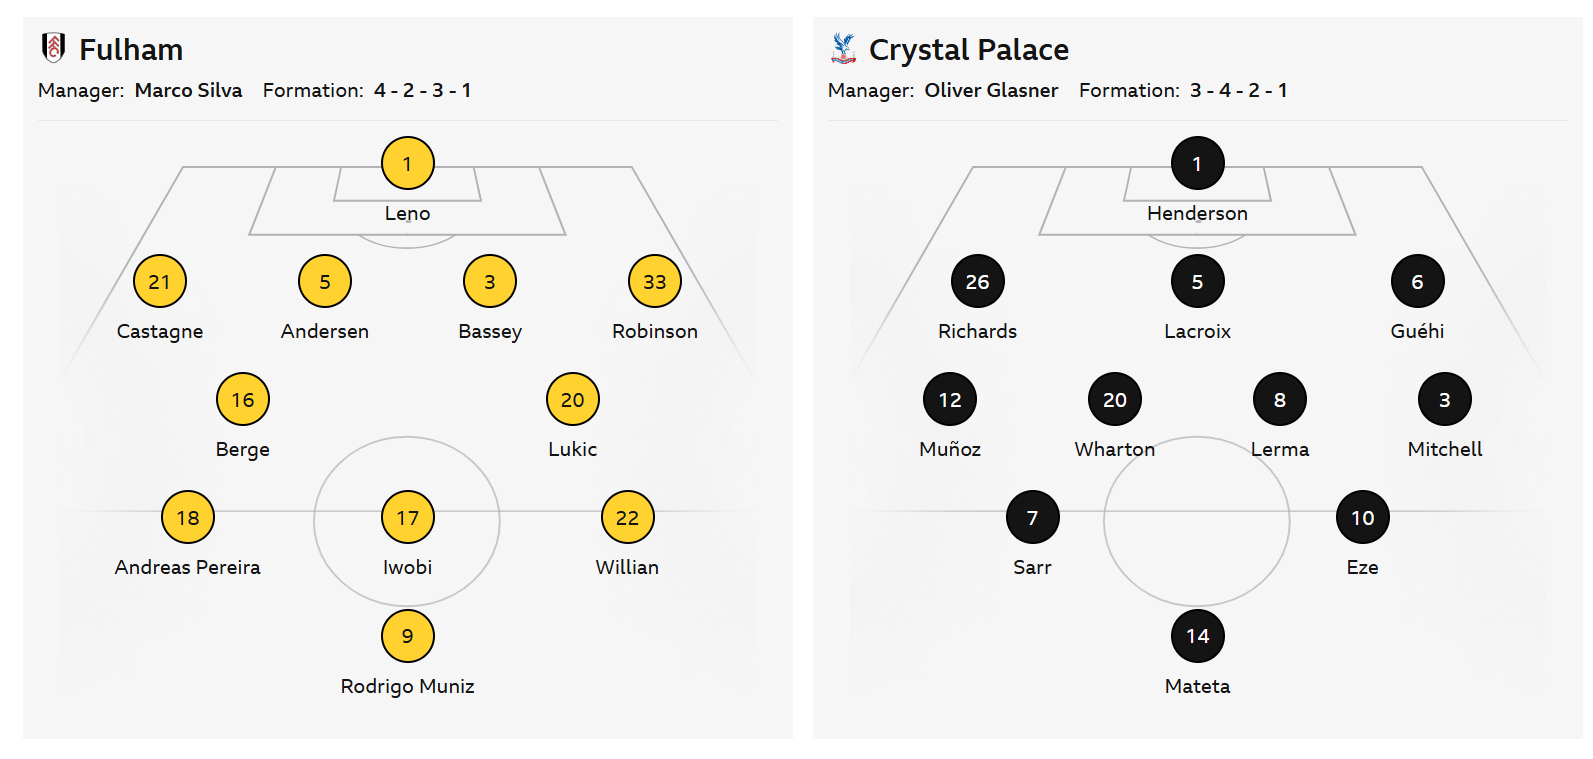Screen dimensions: 1593x759
Task: Click manager name Marco Silva
Action: coord(188,90)
